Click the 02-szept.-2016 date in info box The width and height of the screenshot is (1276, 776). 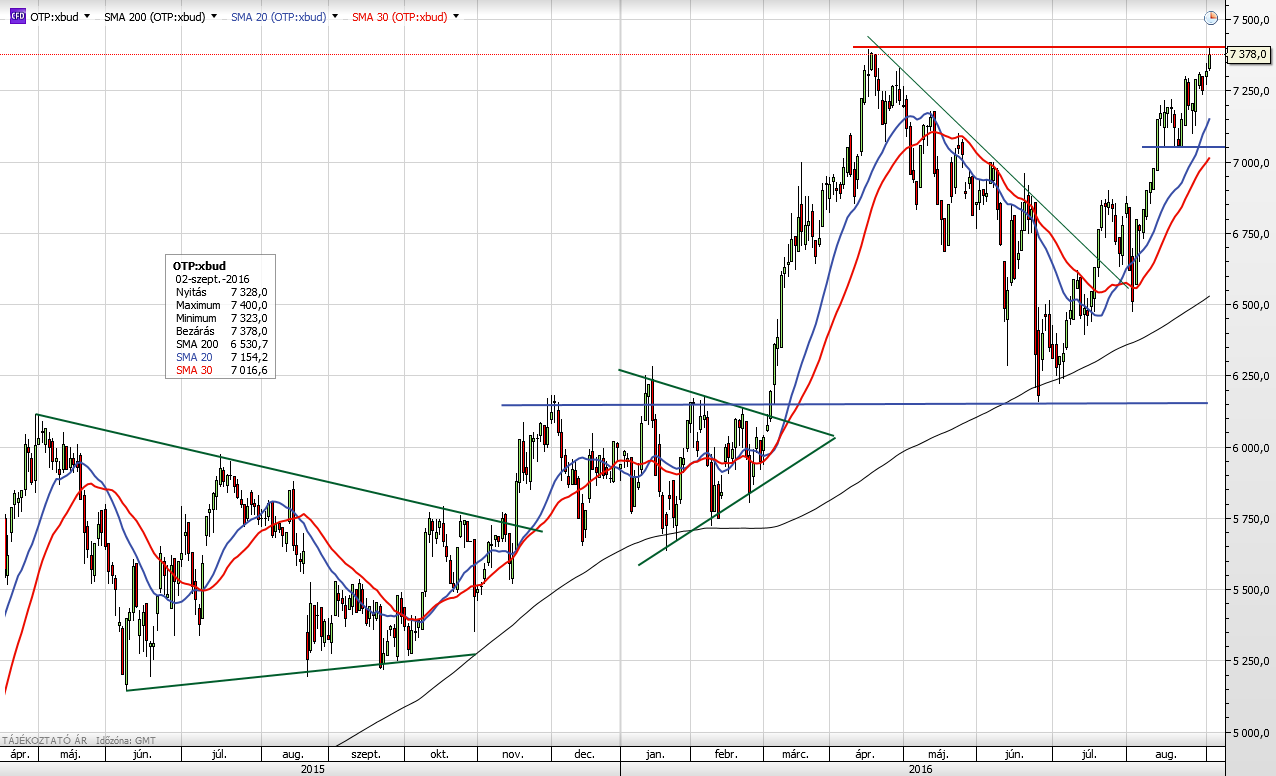tap(212, 279)
